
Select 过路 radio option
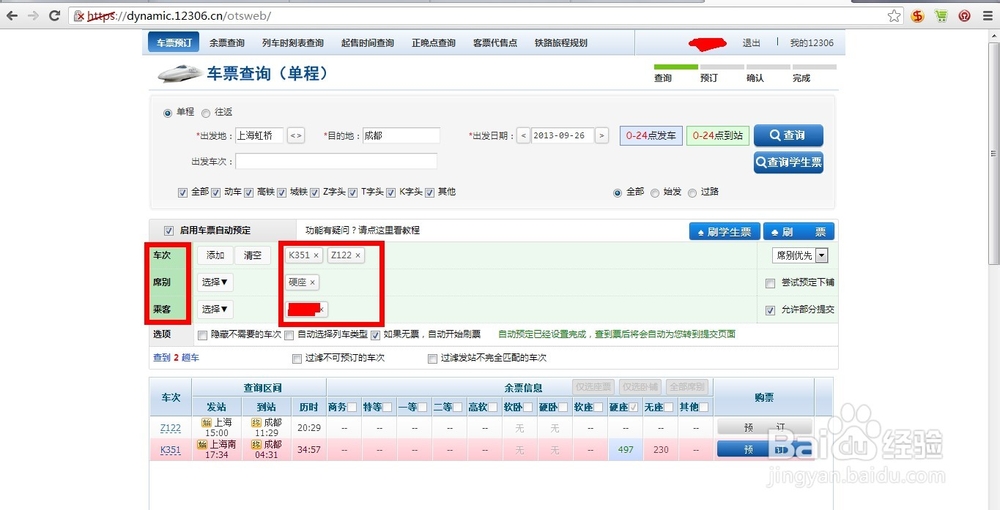click(693, 193)
